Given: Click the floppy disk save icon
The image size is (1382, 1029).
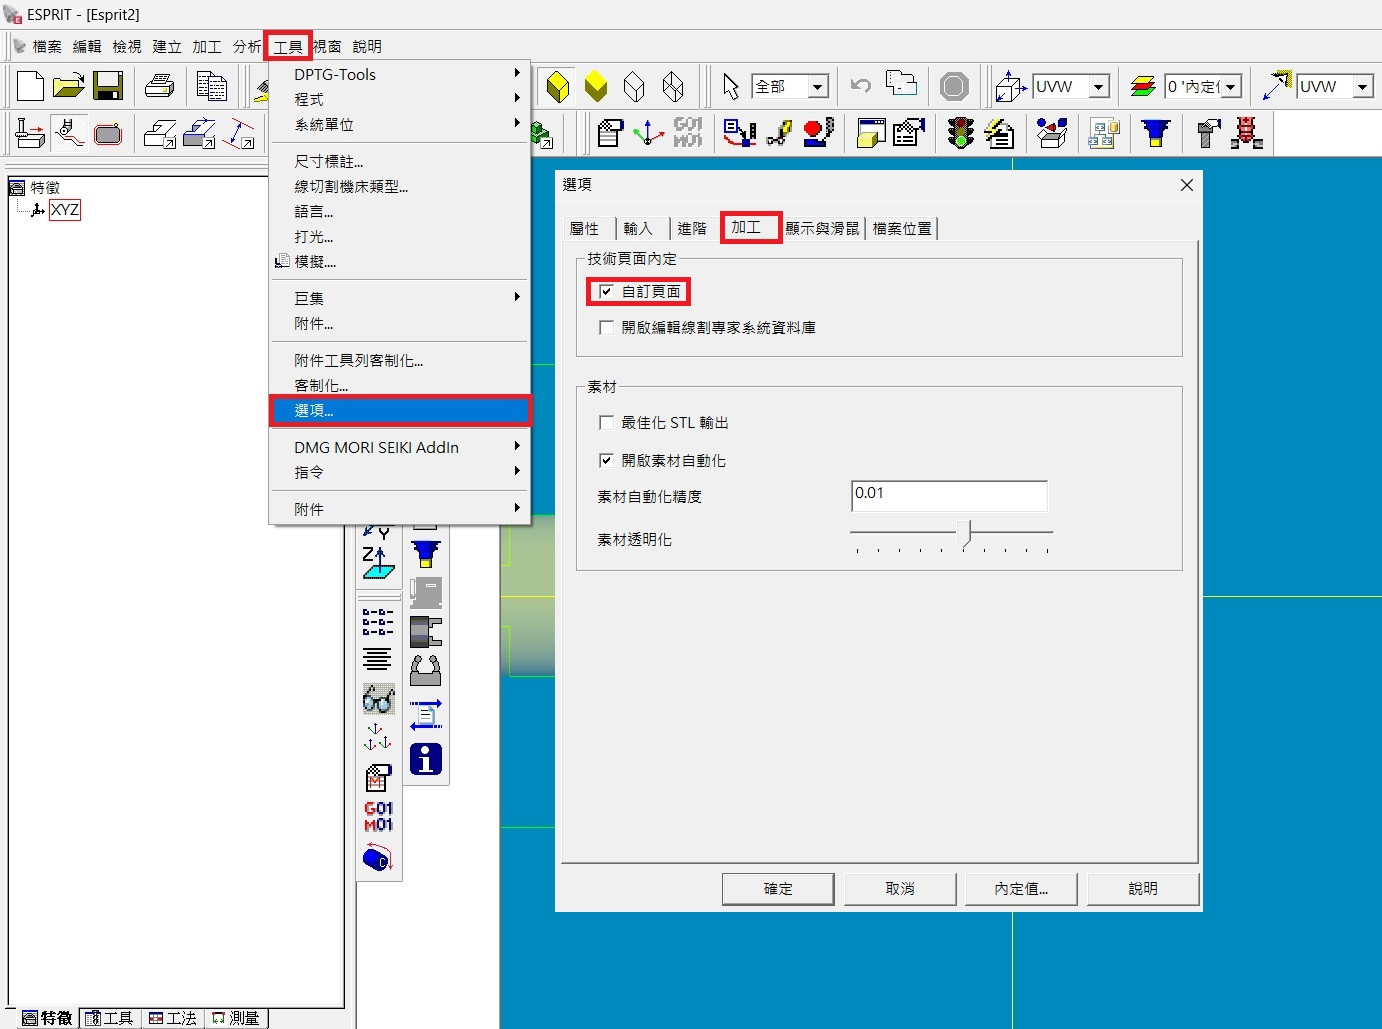Looking at the screenshot, I should (107, 86).
